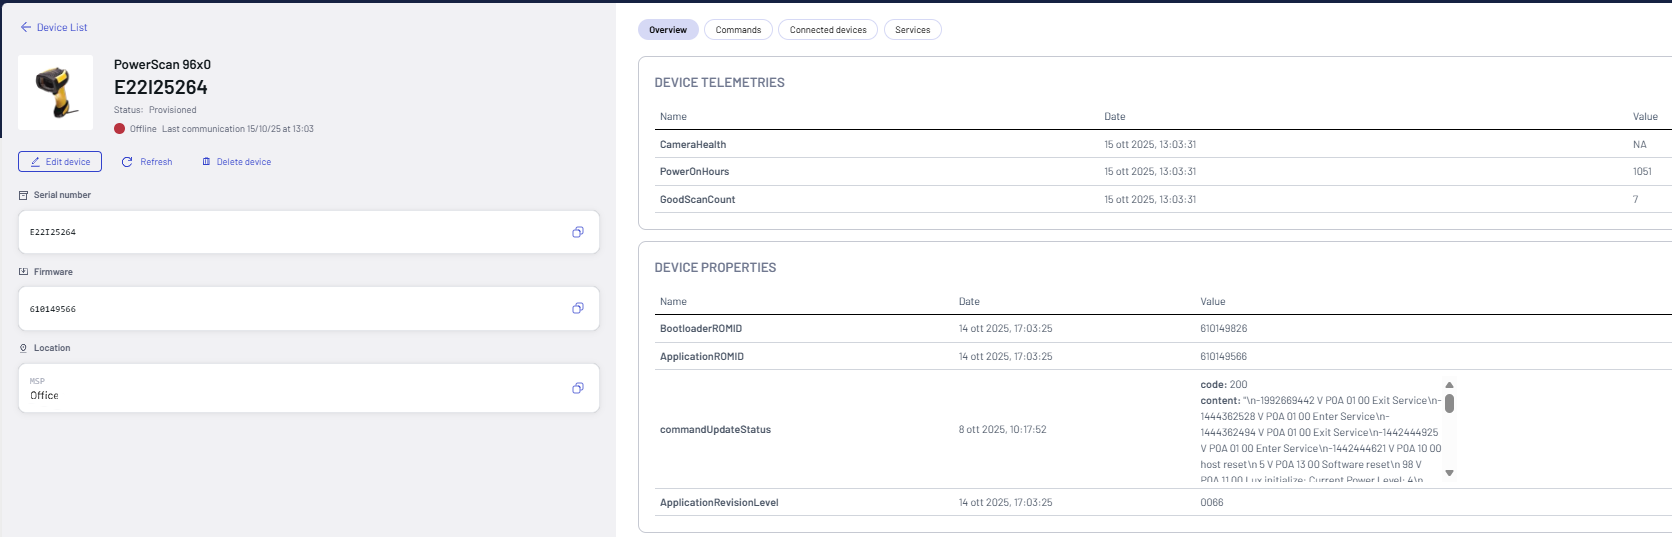Click the DEVICE PROPERTIES heading
Viewport: 1672px width, 537px height.
click(715, 268)
